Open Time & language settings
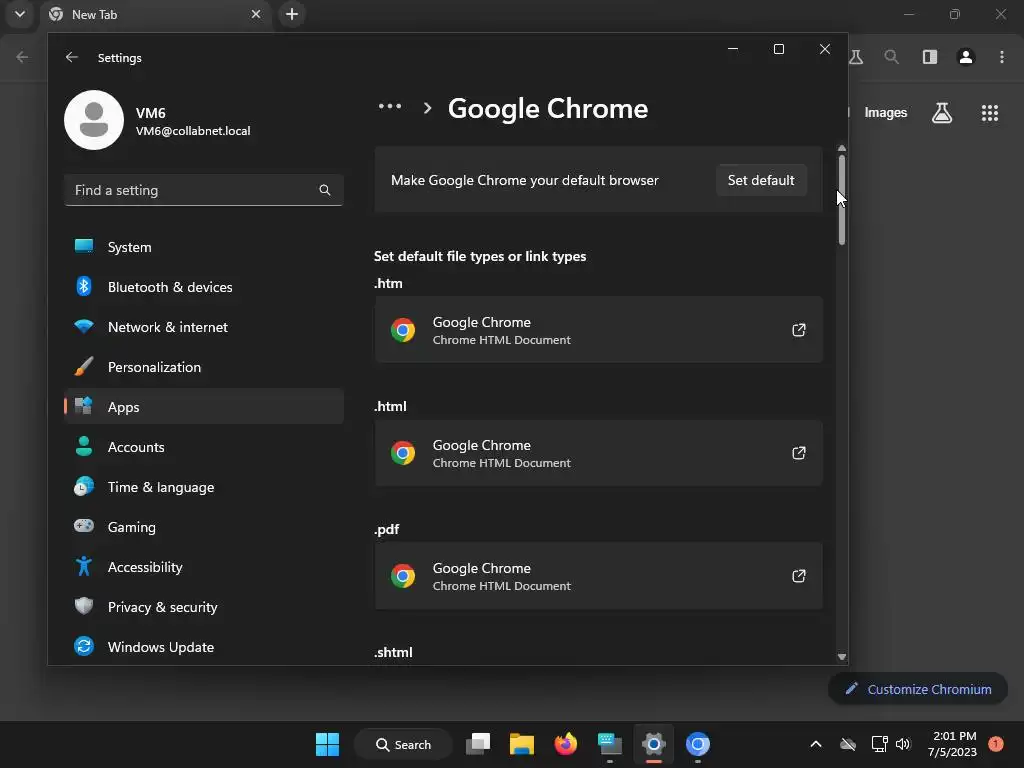This screenshot has width=1024, height=768. pyautogui.click(x=204, y=487)
